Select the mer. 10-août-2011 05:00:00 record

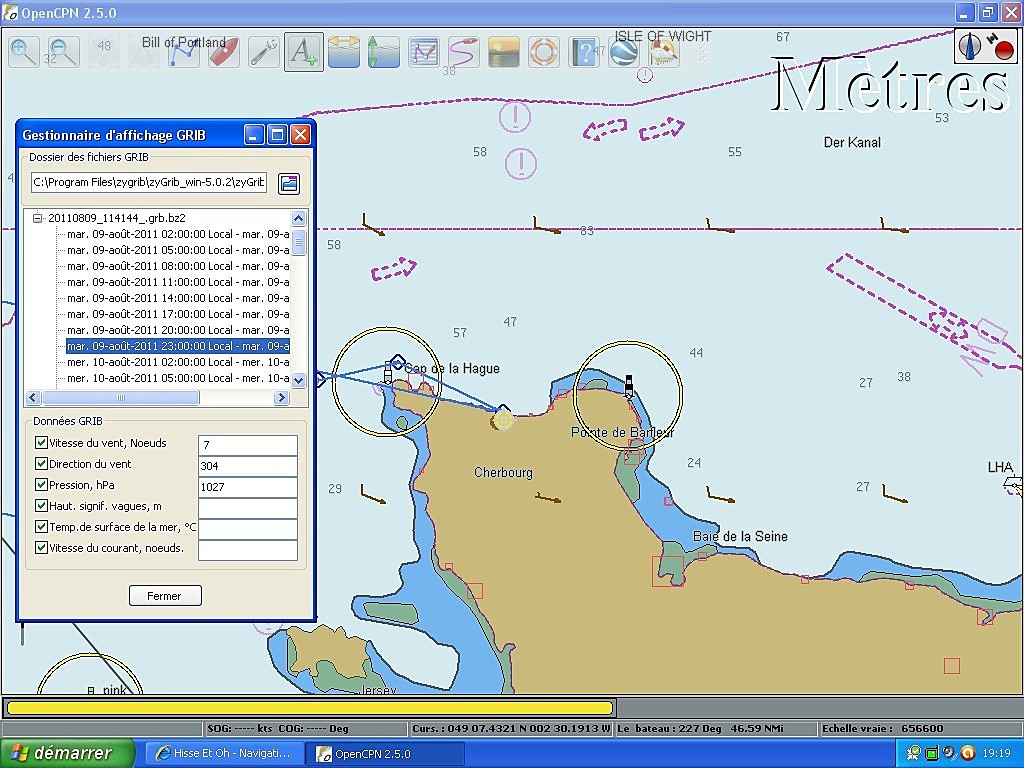(178, 378)
